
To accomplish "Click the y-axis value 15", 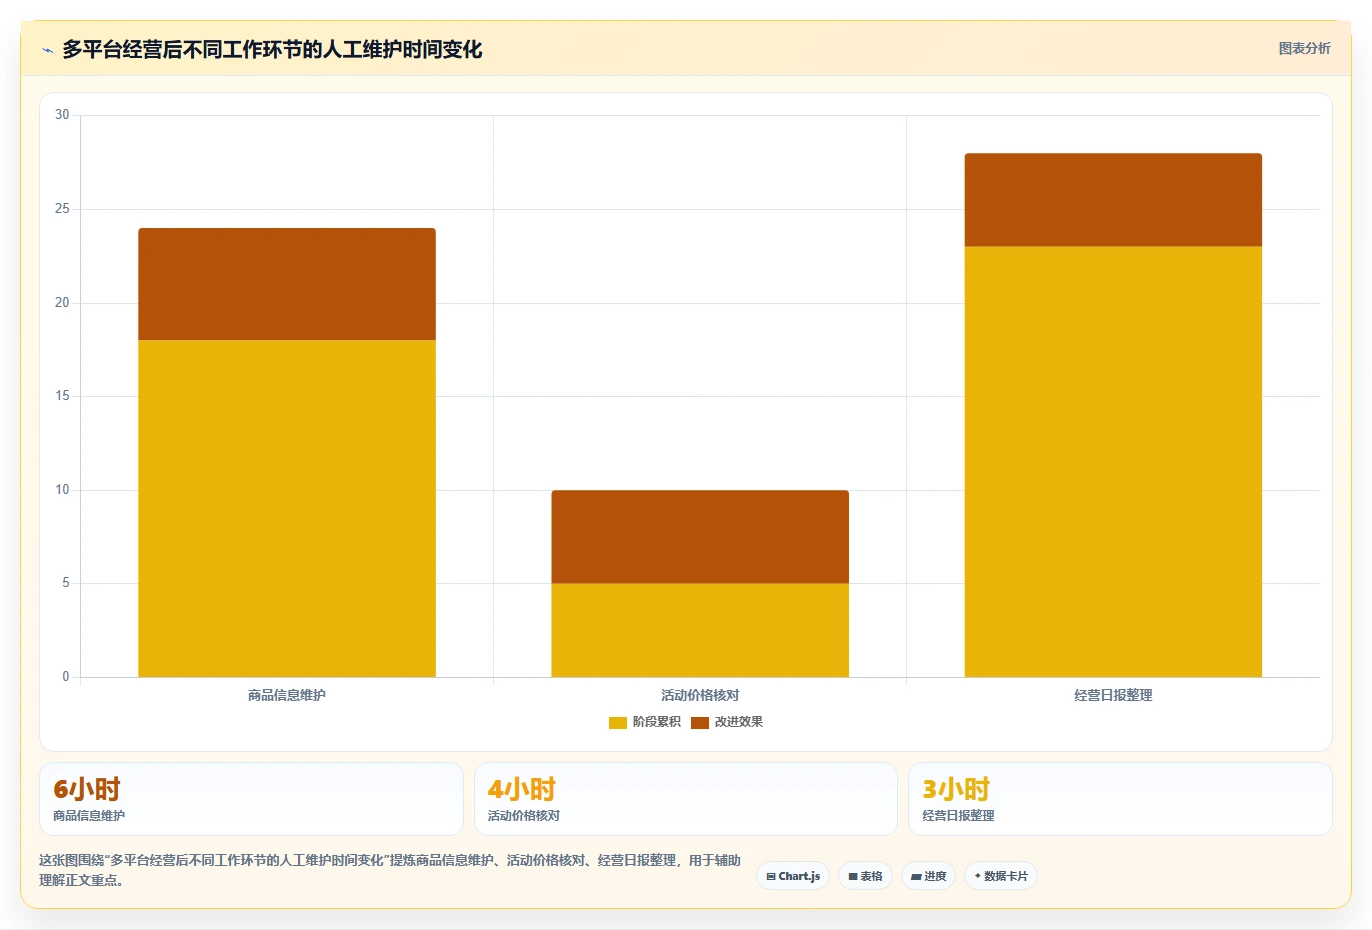I will (62, 396).
